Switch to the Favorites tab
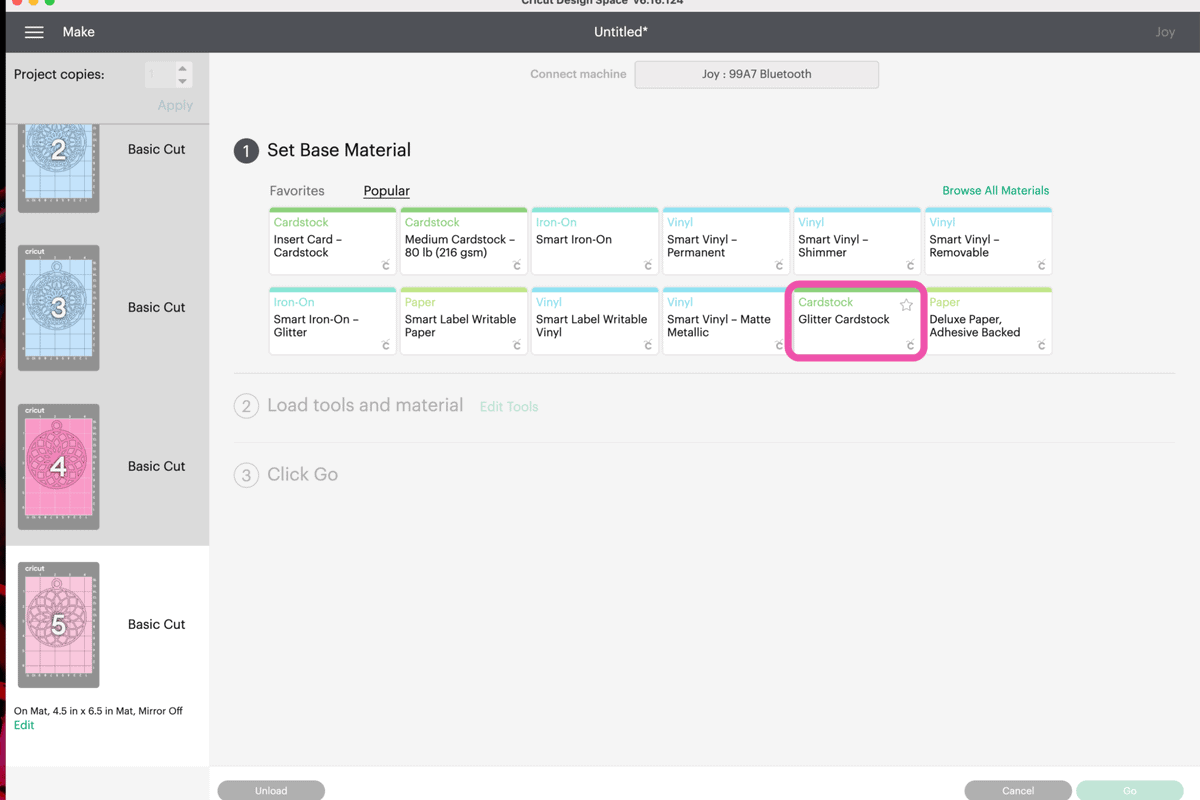The height and width of the screenshot is (800, 1200). pyautogui.click(x=297, y=190)
